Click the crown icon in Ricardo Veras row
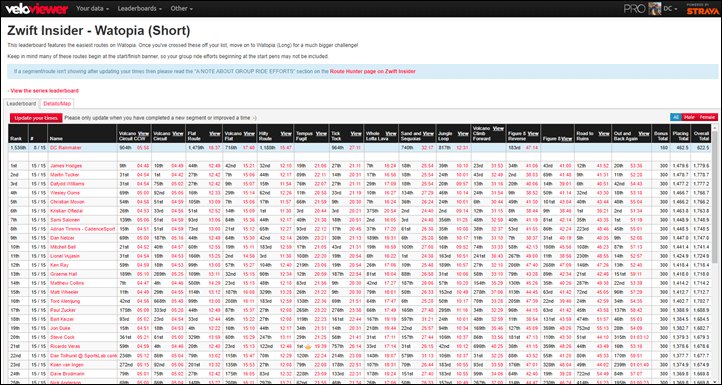 (x=309, y=346)
